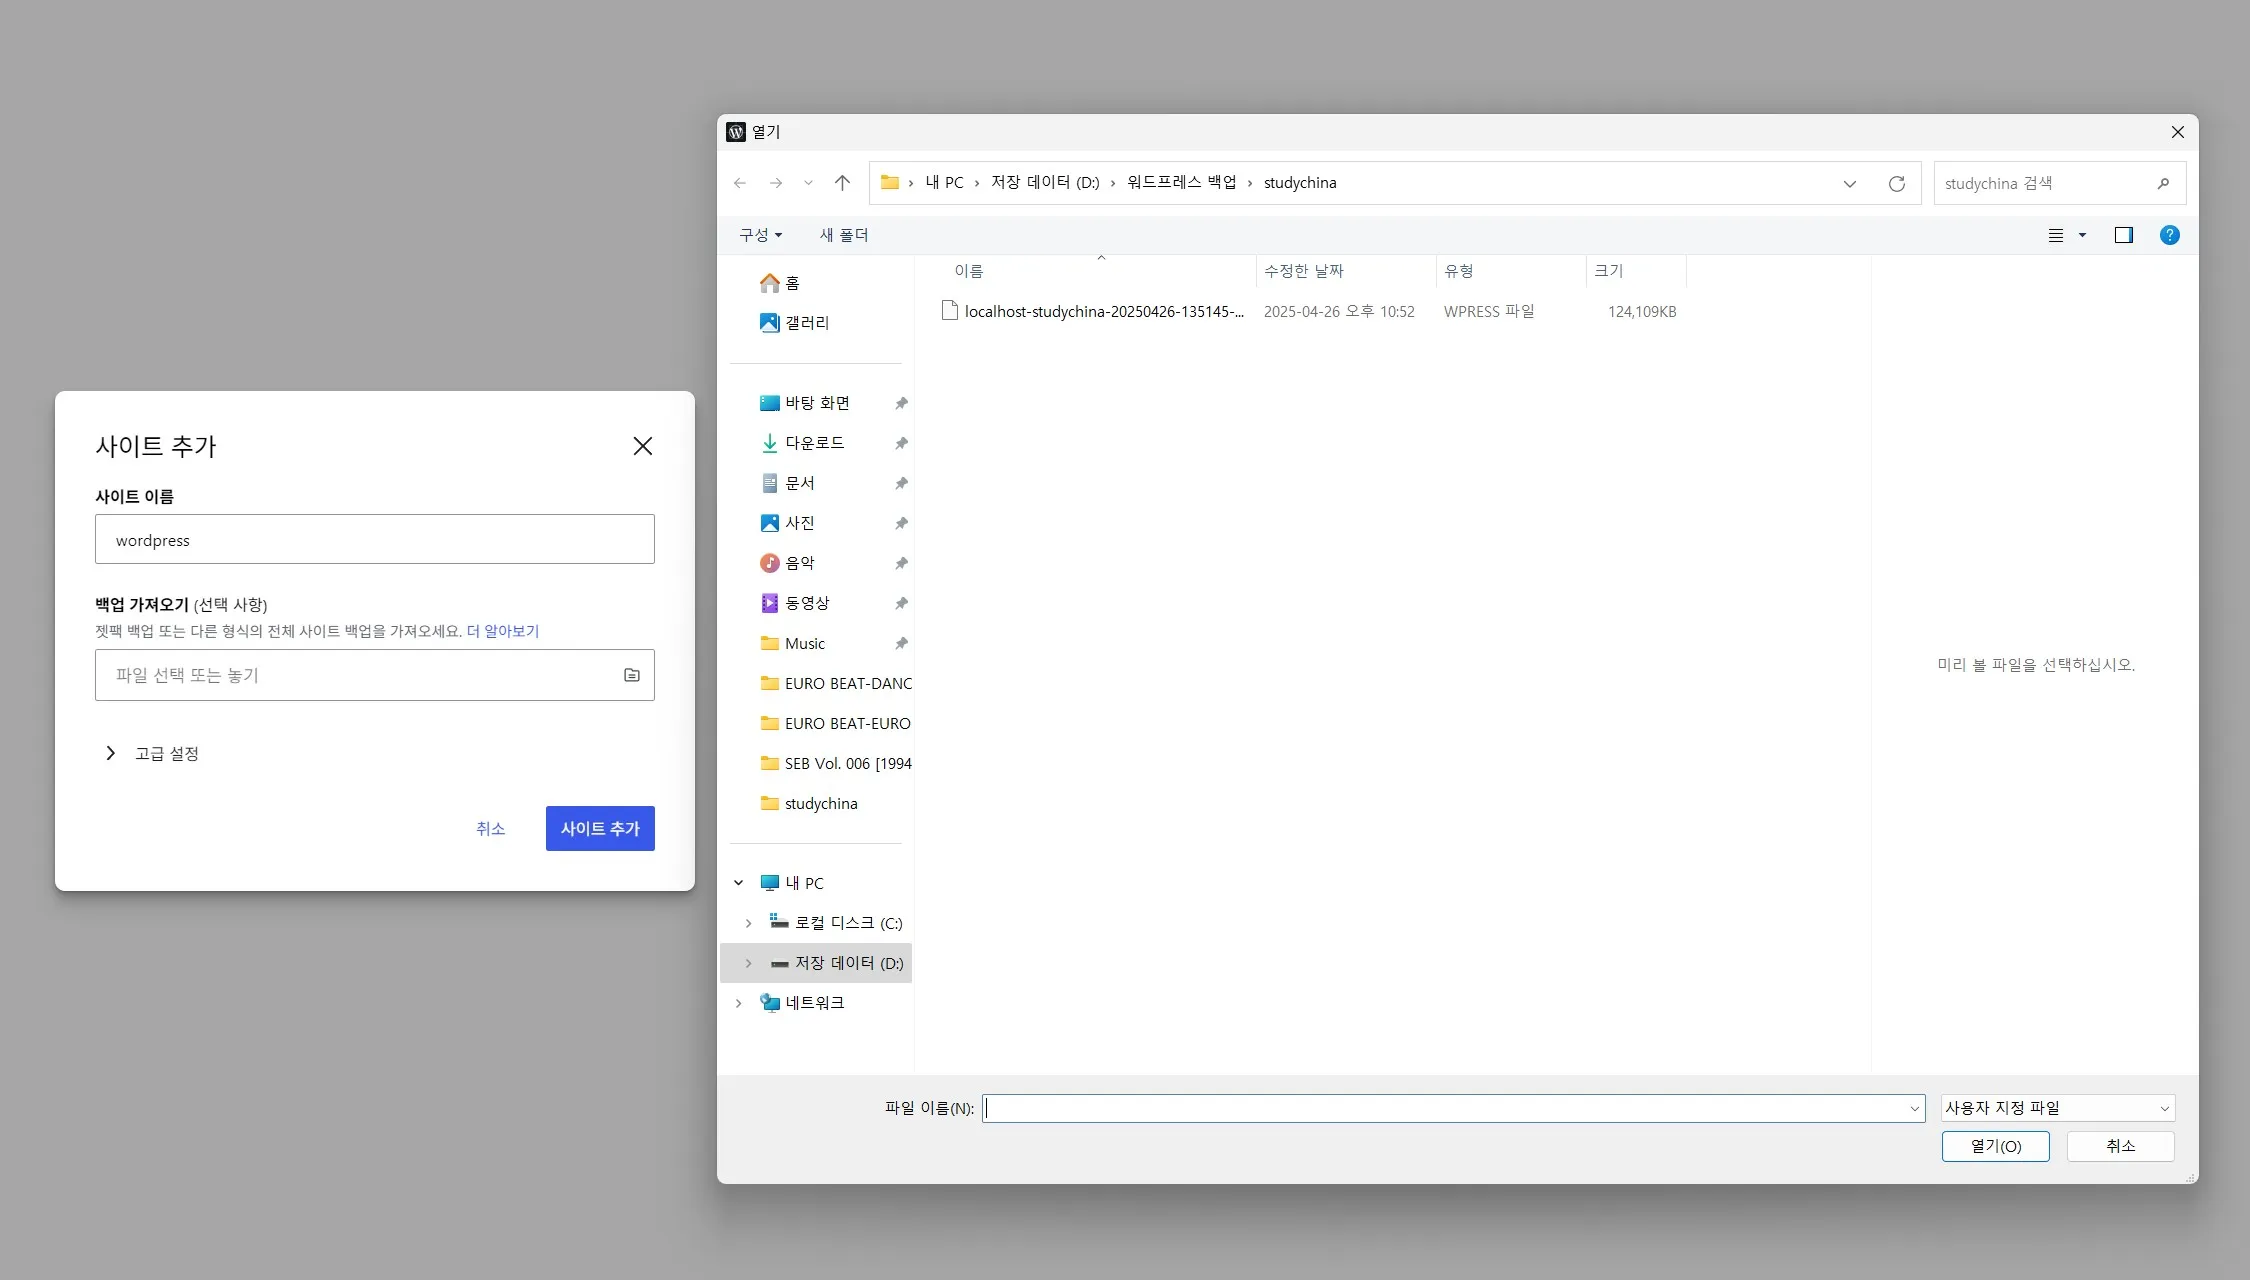Click blue '사이트 추가' submit button

pyautogui.click(x=600, y=828)
